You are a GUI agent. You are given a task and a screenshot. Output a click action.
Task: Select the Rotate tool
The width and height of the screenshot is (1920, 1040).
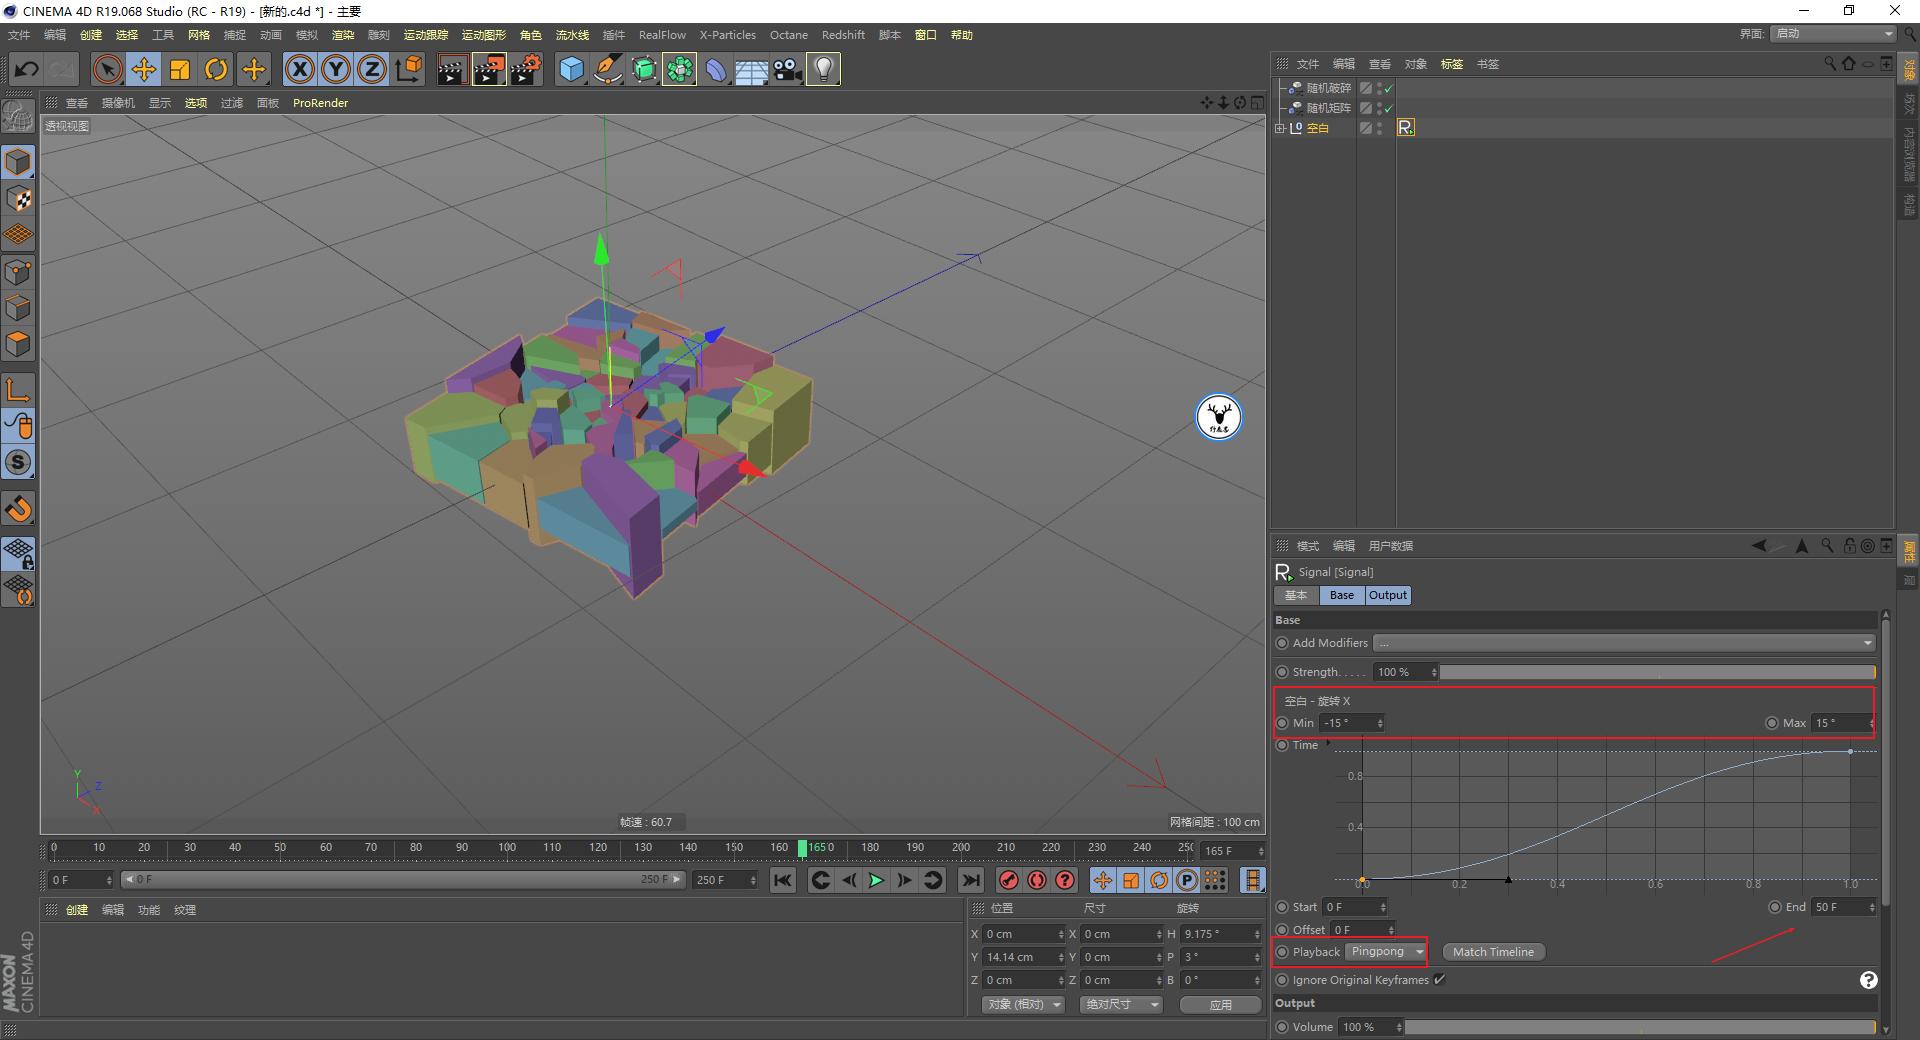coord(217,69)
